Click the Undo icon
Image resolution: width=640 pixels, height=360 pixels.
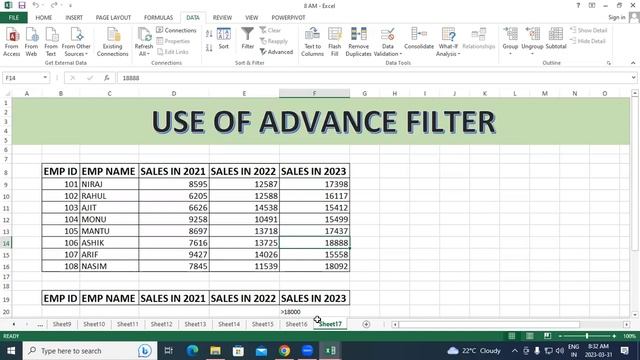36,5
